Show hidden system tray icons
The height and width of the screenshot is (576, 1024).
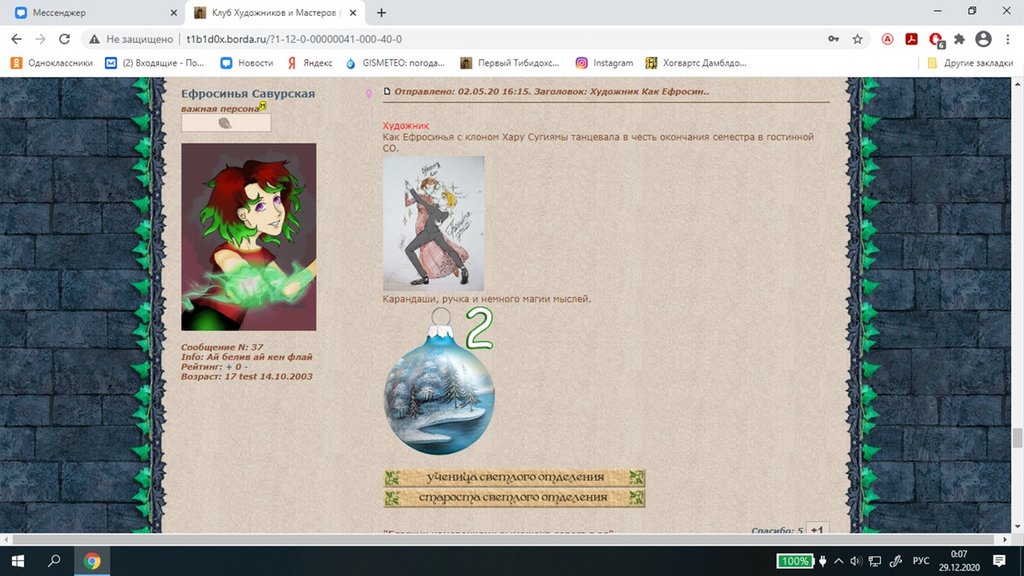pyautogui.click(x=839, y=561)
